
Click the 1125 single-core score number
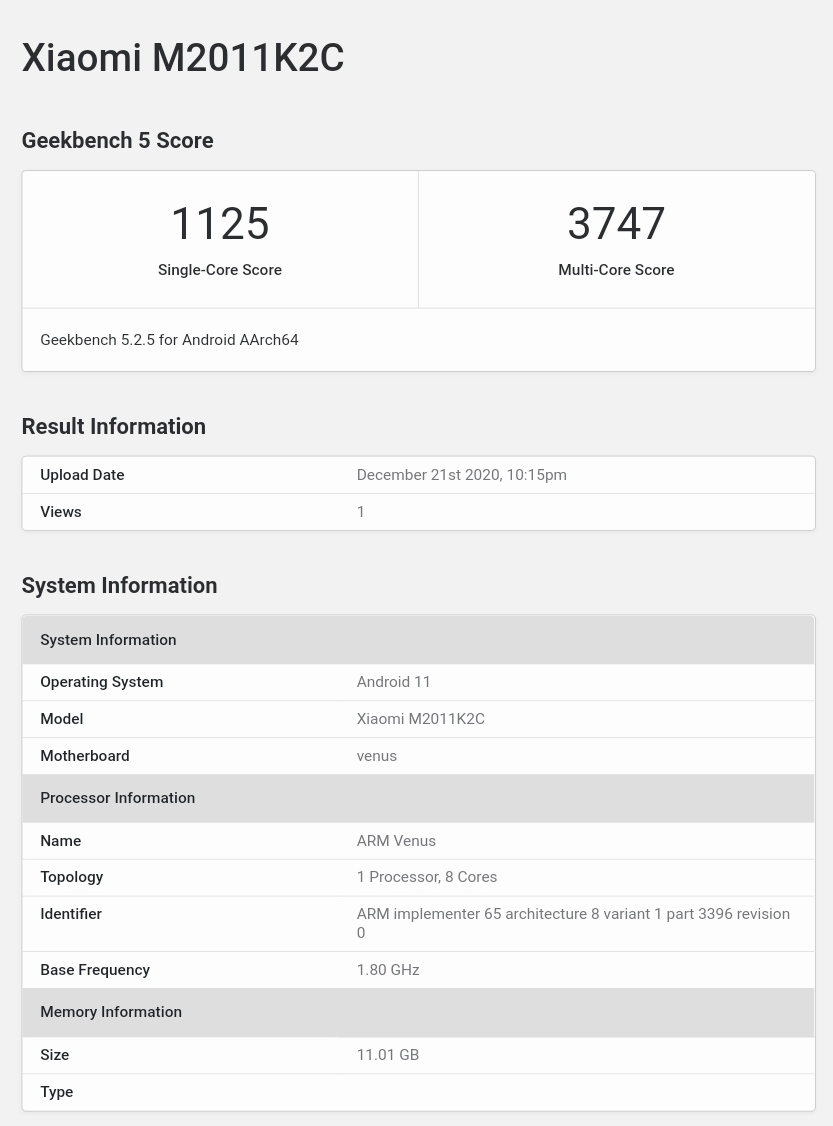point(220,224)
